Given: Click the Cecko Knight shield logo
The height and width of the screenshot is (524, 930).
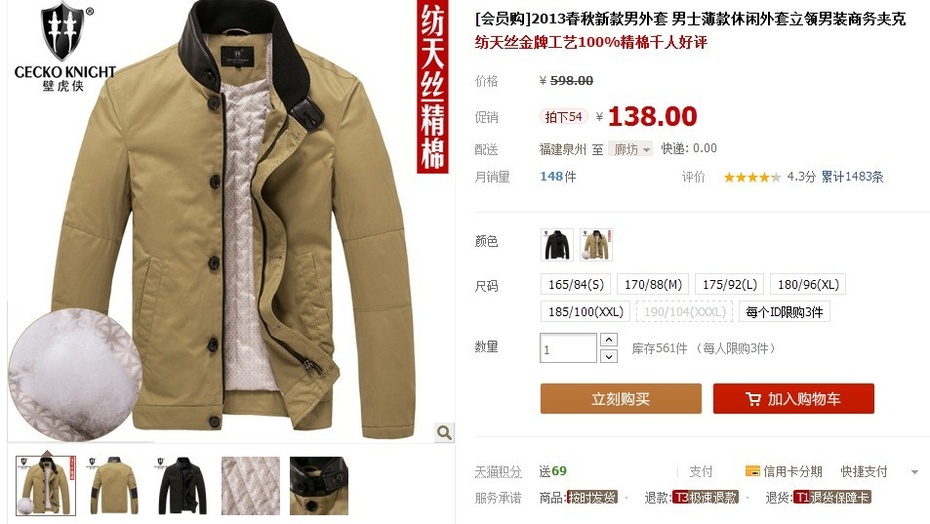Looking at the screenshot, I should coord(63,31).
